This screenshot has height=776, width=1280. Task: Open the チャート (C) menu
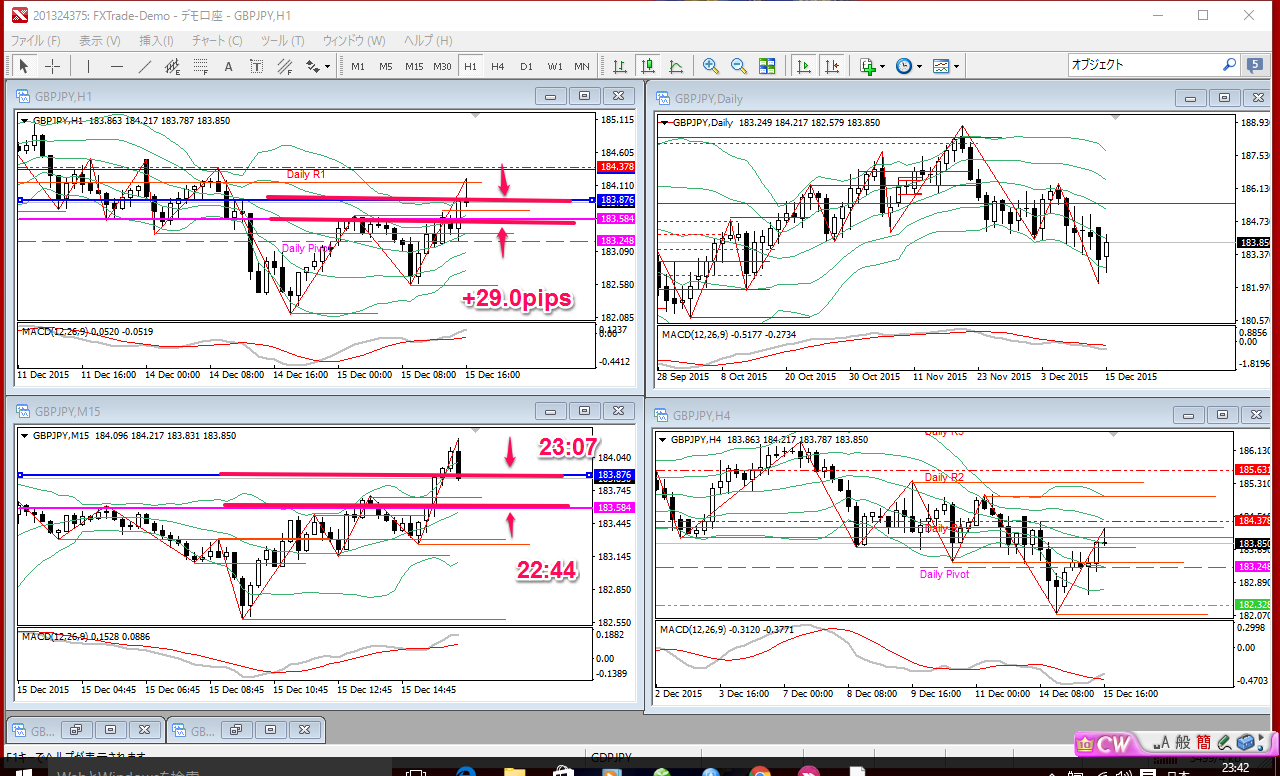coord(217,41)
